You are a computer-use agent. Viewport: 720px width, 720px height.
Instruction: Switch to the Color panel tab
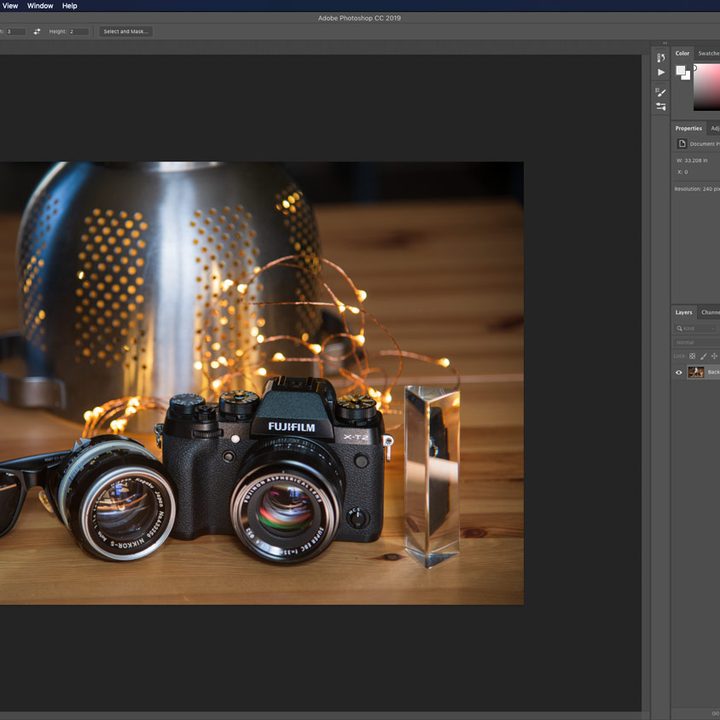(x=682, y=53)
